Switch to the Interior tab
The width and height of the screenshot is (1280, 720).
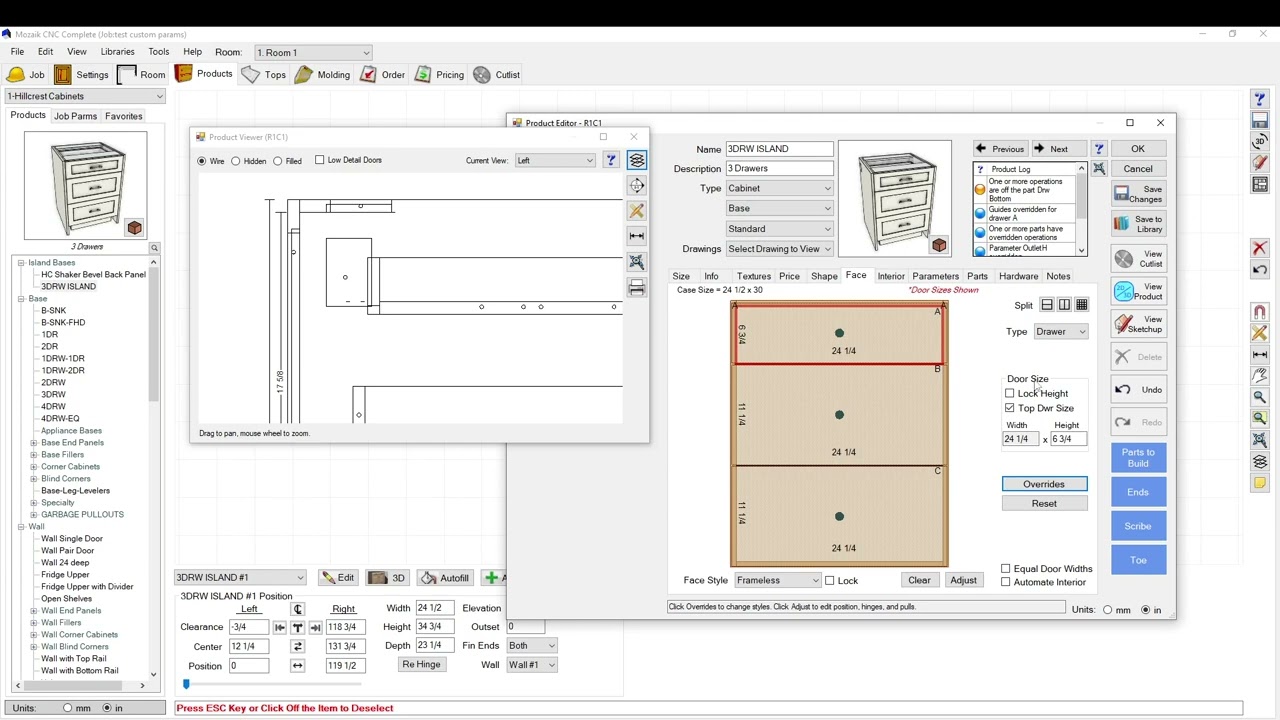coord(891,276)
